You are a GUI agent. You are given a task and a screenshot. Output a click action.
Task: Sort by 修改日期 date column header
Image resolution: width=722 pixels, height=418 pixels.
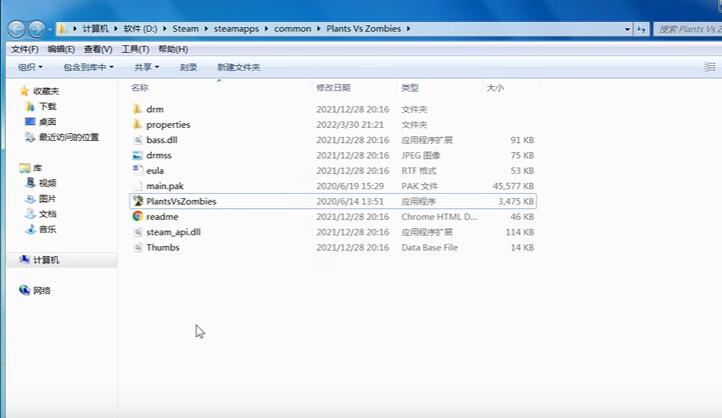pyautogui.click(x=333, y=87)
